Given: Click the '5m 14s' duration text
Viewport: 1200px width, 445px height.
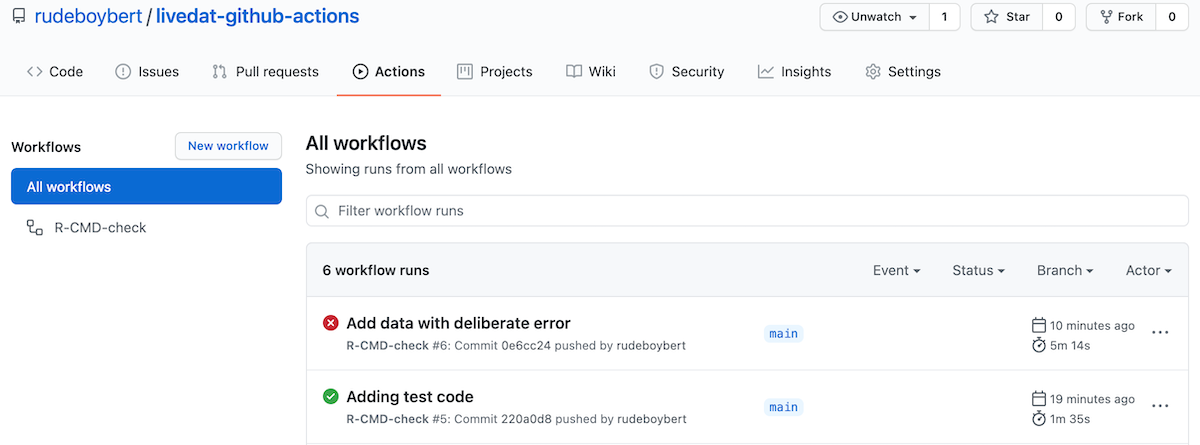Looking at the screenshot, I should [x=1070, y=345].
